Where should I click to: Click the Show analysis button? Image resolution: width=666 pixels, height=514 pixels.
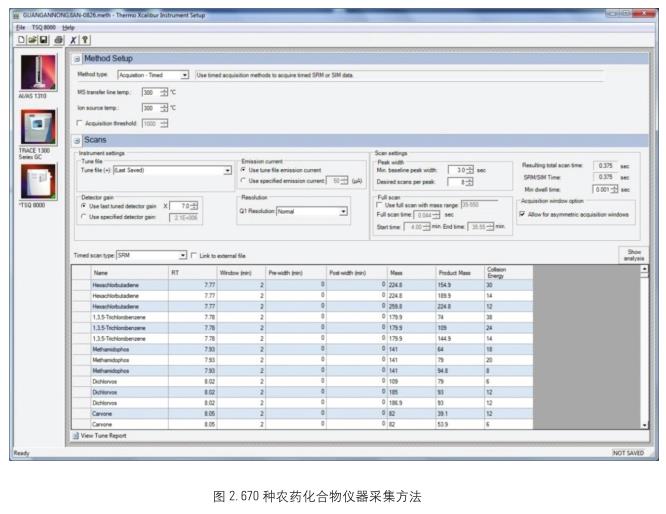(633, 255)
